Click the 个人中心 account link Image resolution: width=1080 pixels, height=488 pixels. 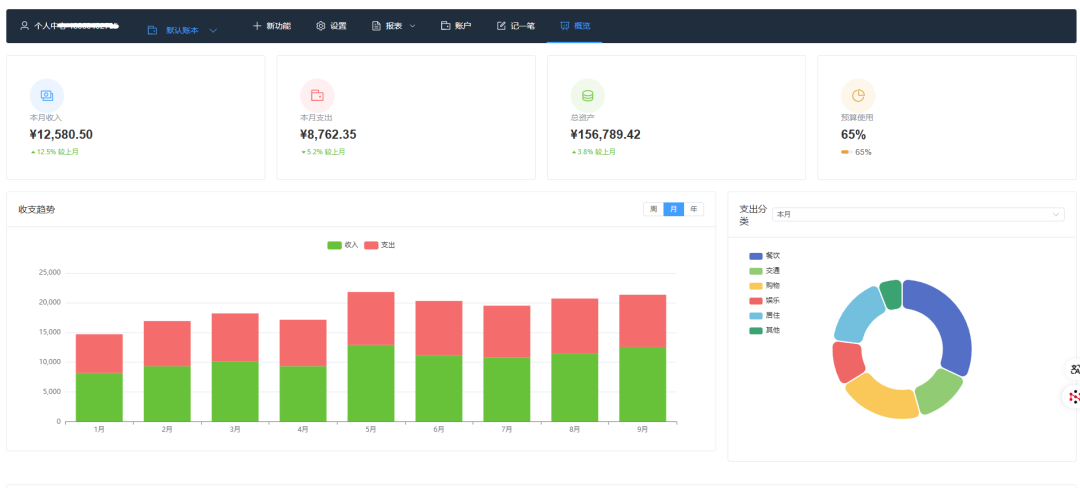(70, 26)
